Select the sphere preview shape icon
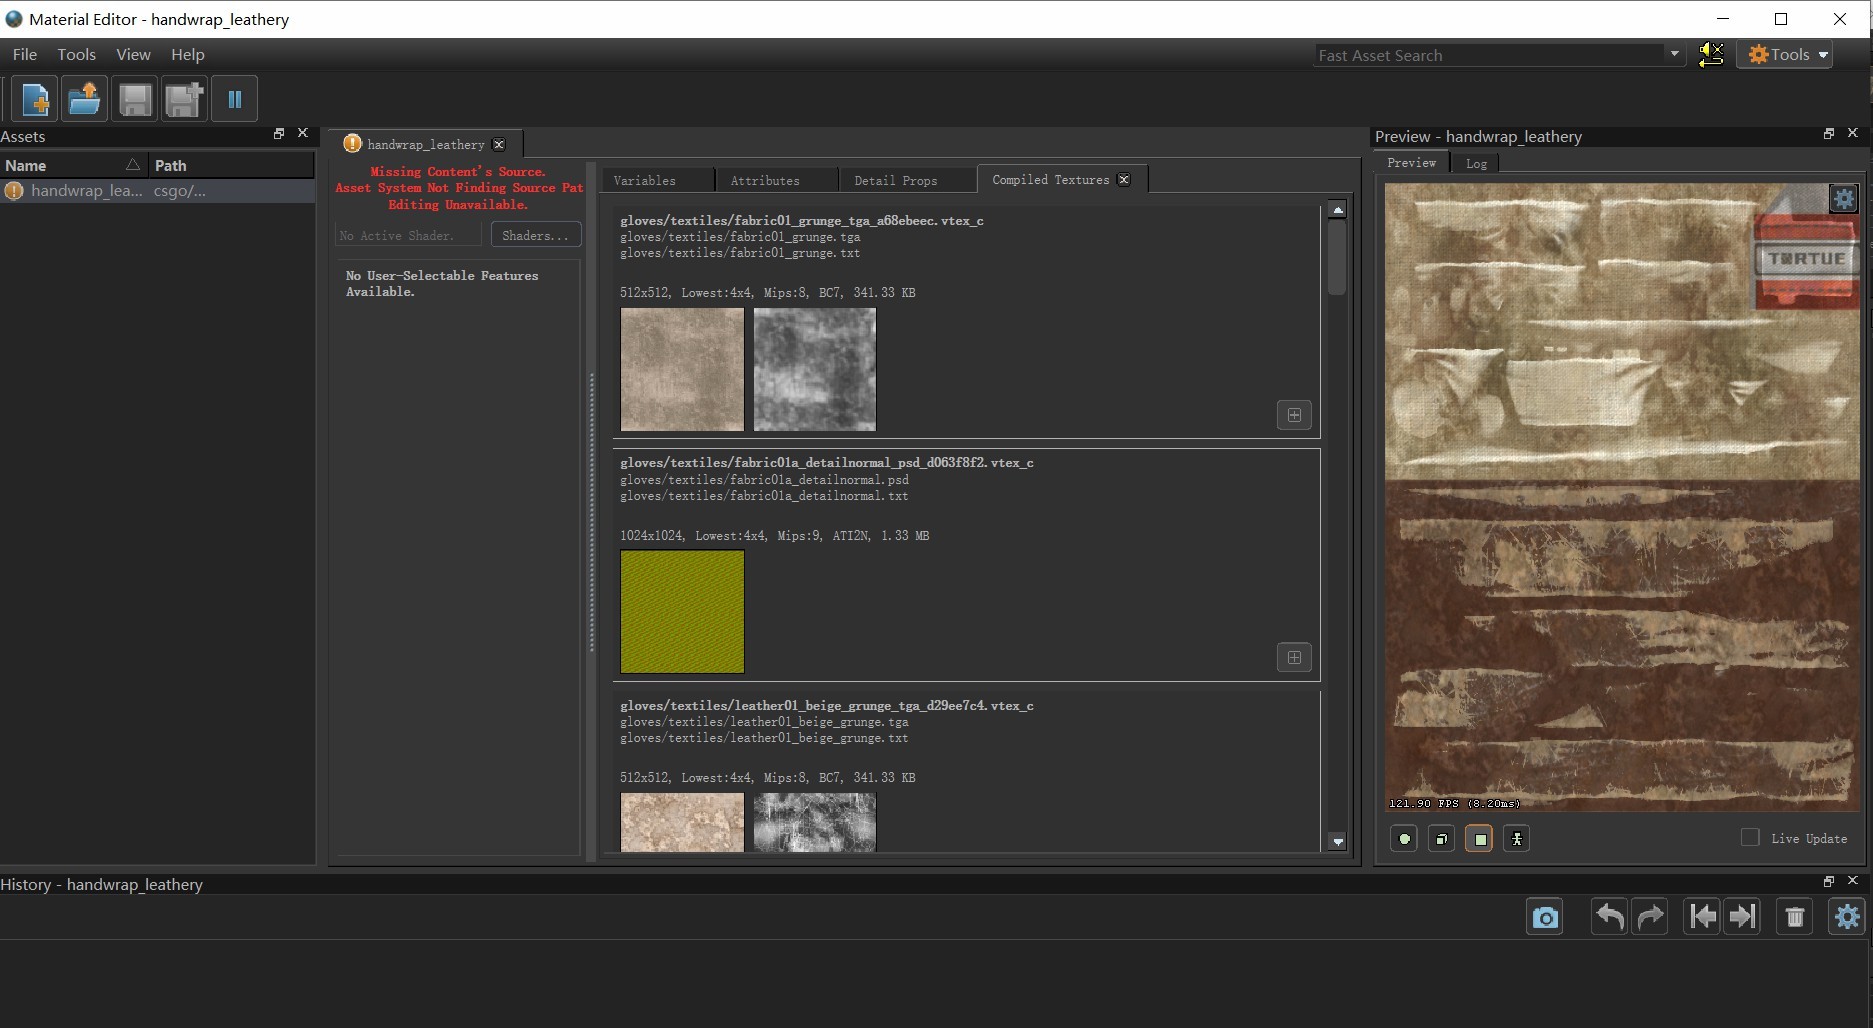Screen dimensions: 1873x1028 1404,839
